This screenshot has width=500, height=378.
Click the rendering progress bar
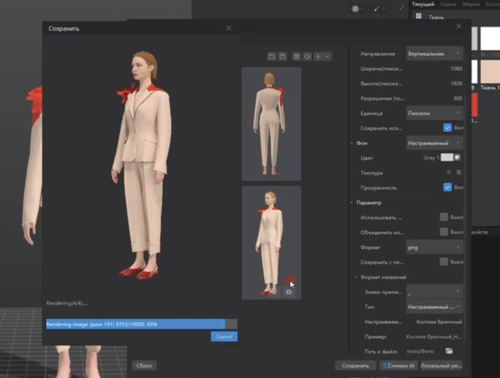pos(142,324)
